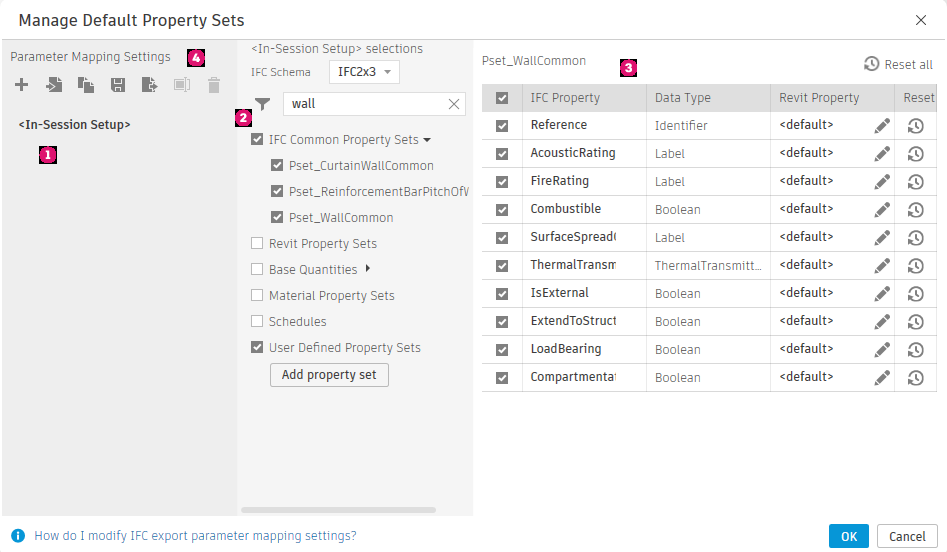The image size is (947, 552).
Task: Open the IFC Schema dropdown
Action: click(364, 72)
